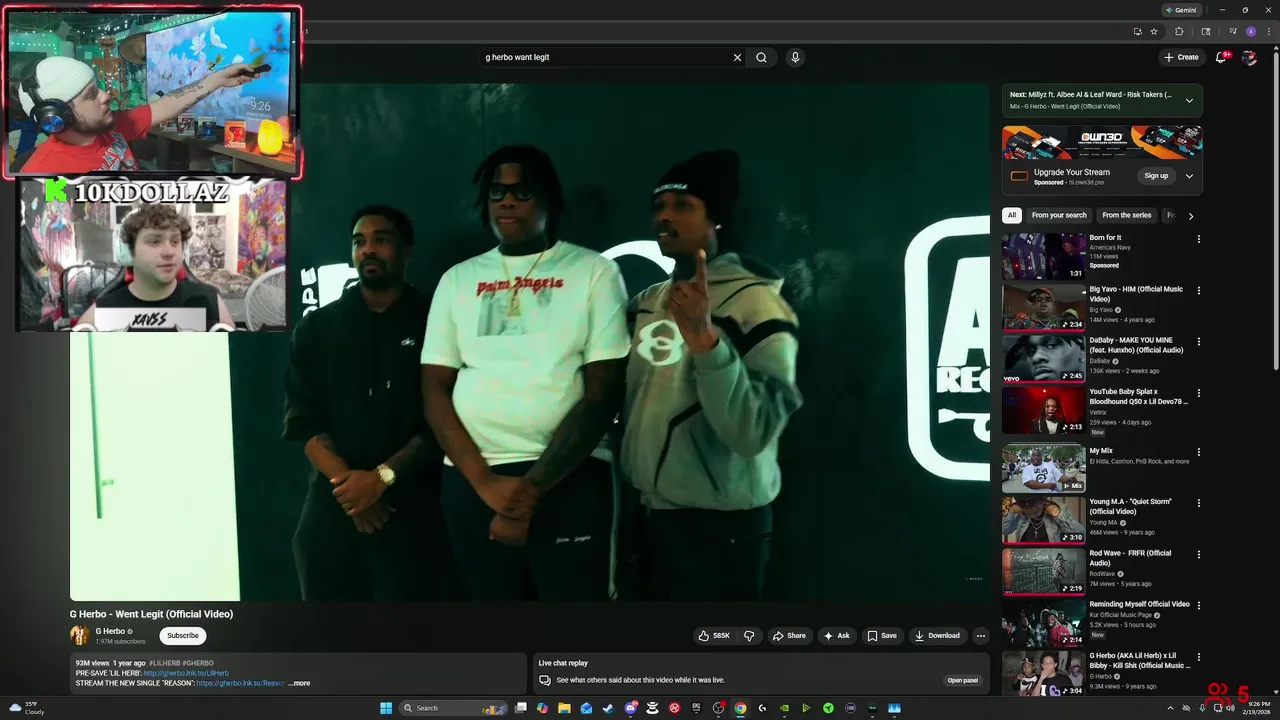The width and height of the screenshot is (1280, 720).
Task: Open options menu for DaBaby MAKE YOU MINE
Action: pos(1198,342)
